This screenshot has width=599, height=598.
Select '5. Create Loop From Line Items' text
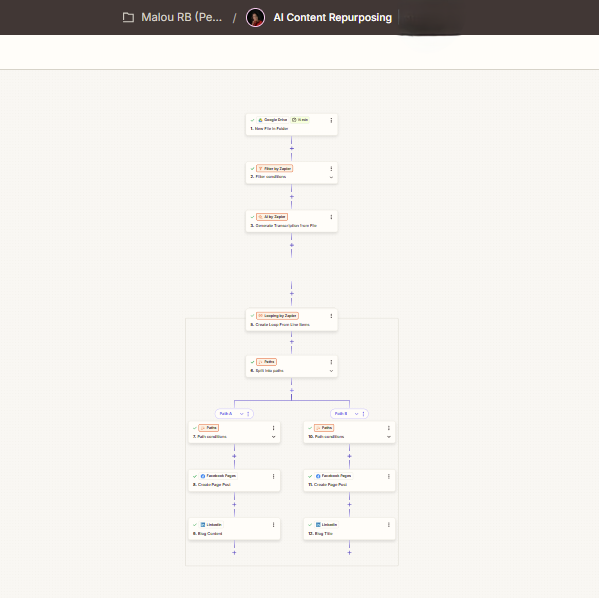click(280, 325)
